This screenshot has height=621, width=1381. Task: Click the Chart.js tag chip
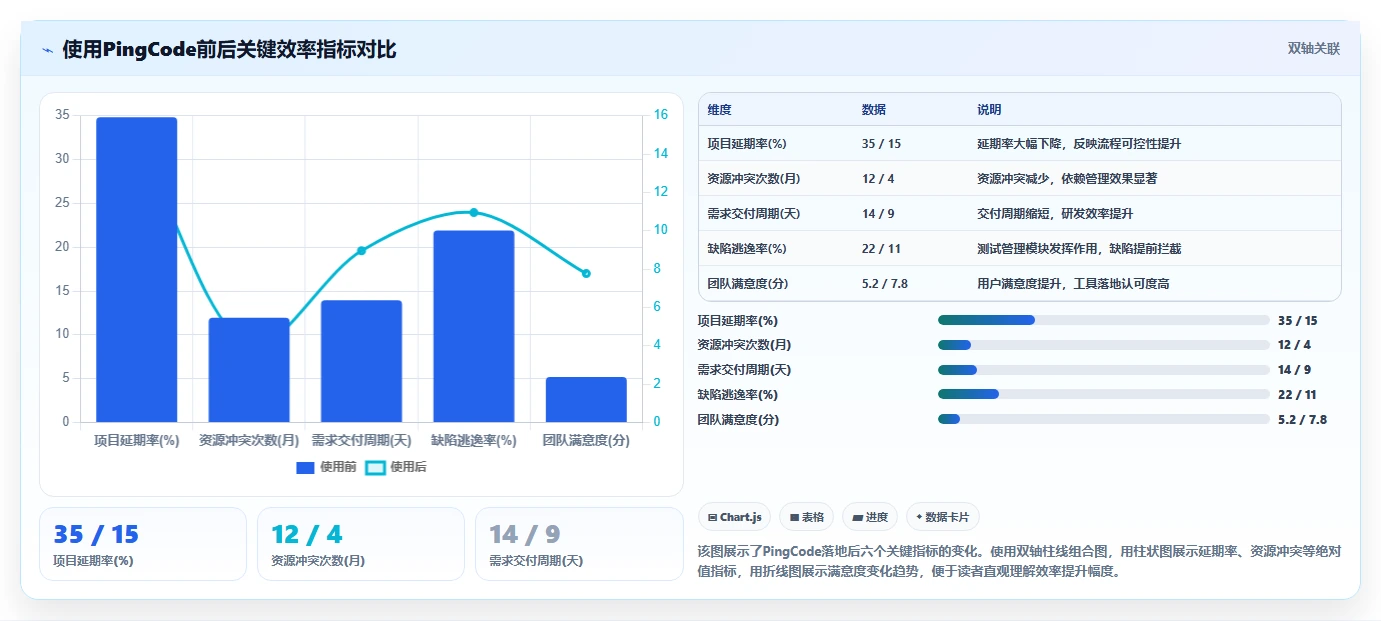735,517
